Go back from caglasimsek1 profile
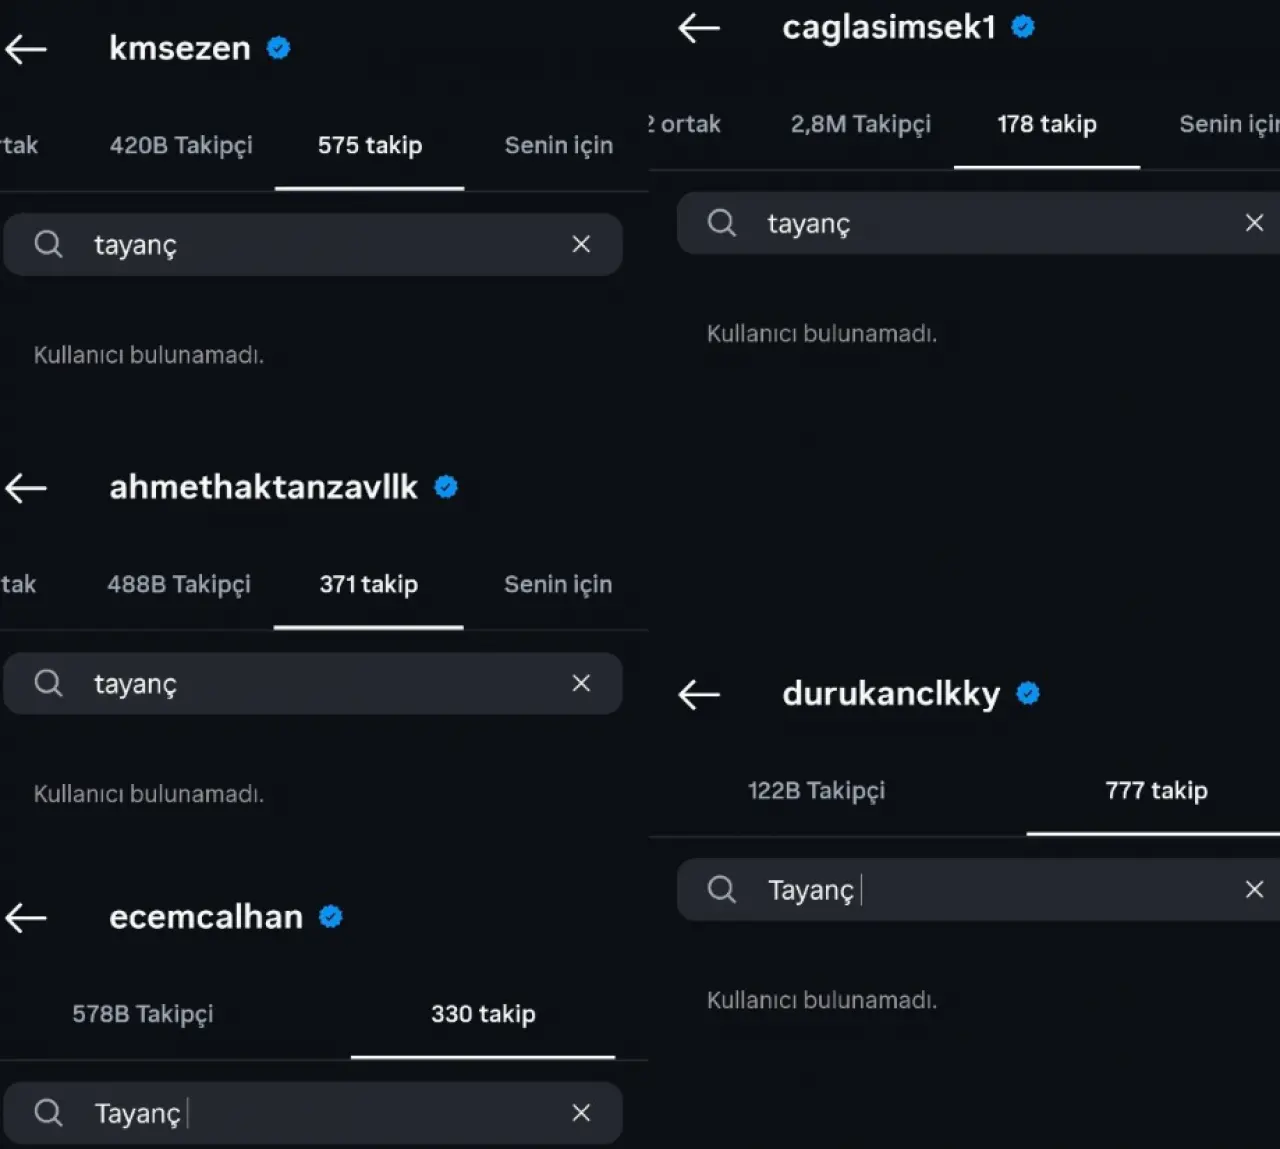Image resolution: width=1280 pixels, height=1149 pixels. click(699, 28)
